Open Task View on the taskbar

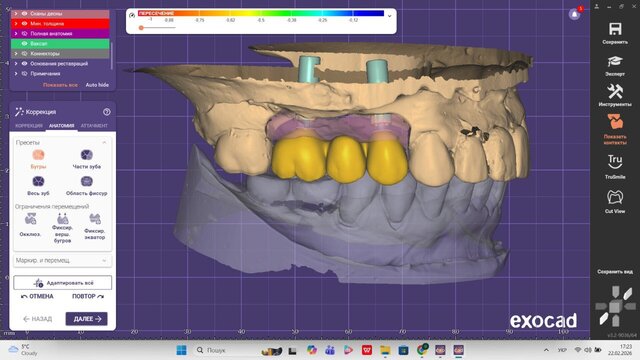pos(292,350)
